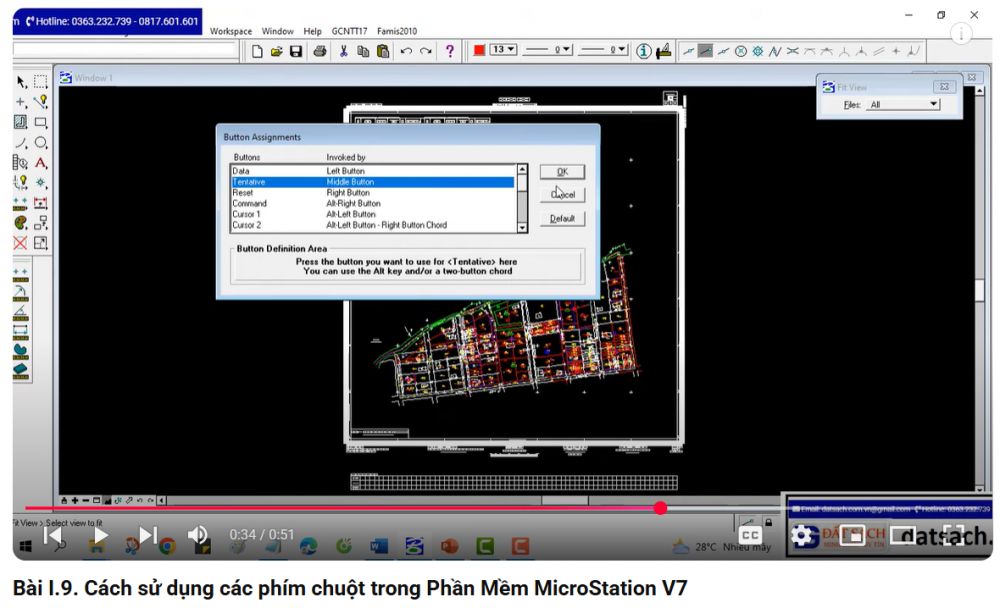
Task: Select the Place Circle tool
Action: [x=41, y=143]
